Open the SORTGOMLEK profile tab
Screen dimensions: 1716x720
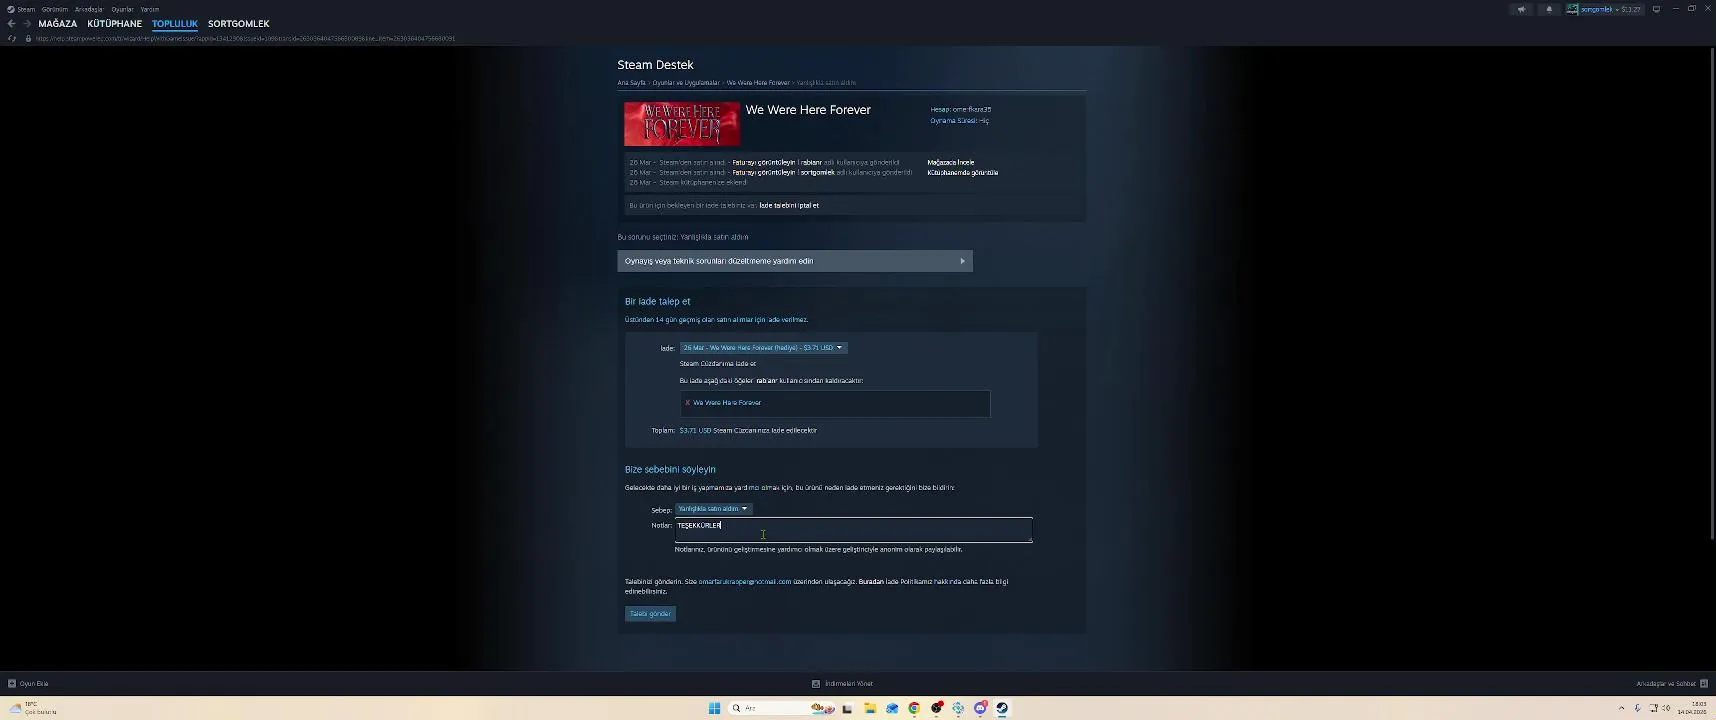click(239, 24)
